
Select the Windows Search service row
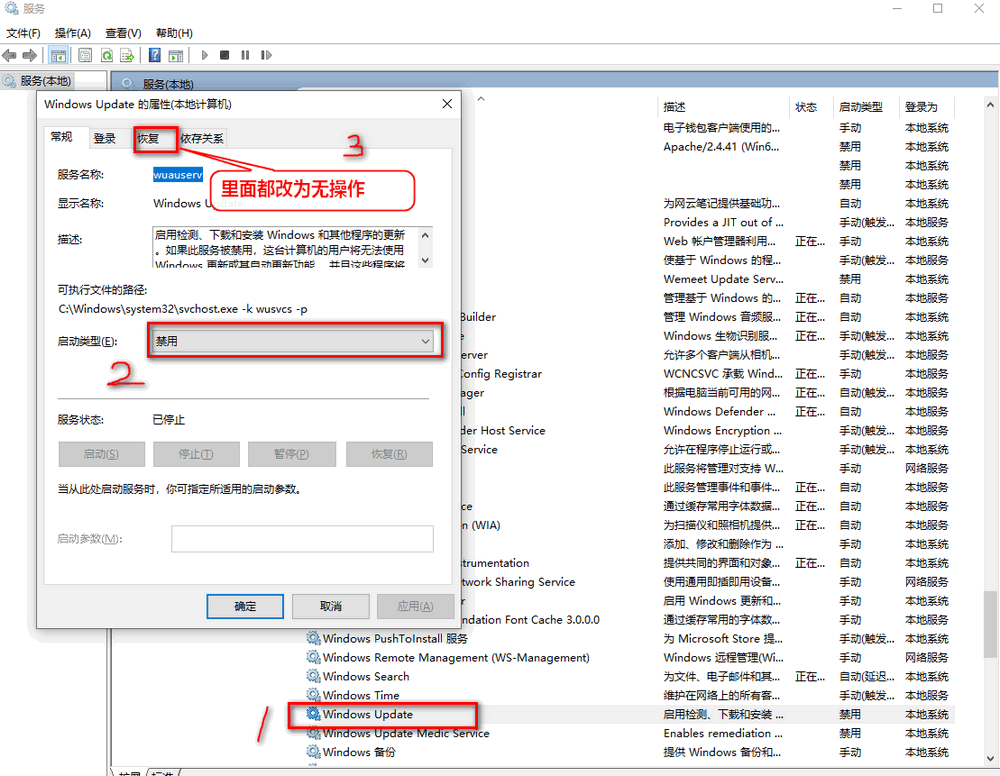coord(630,676)
